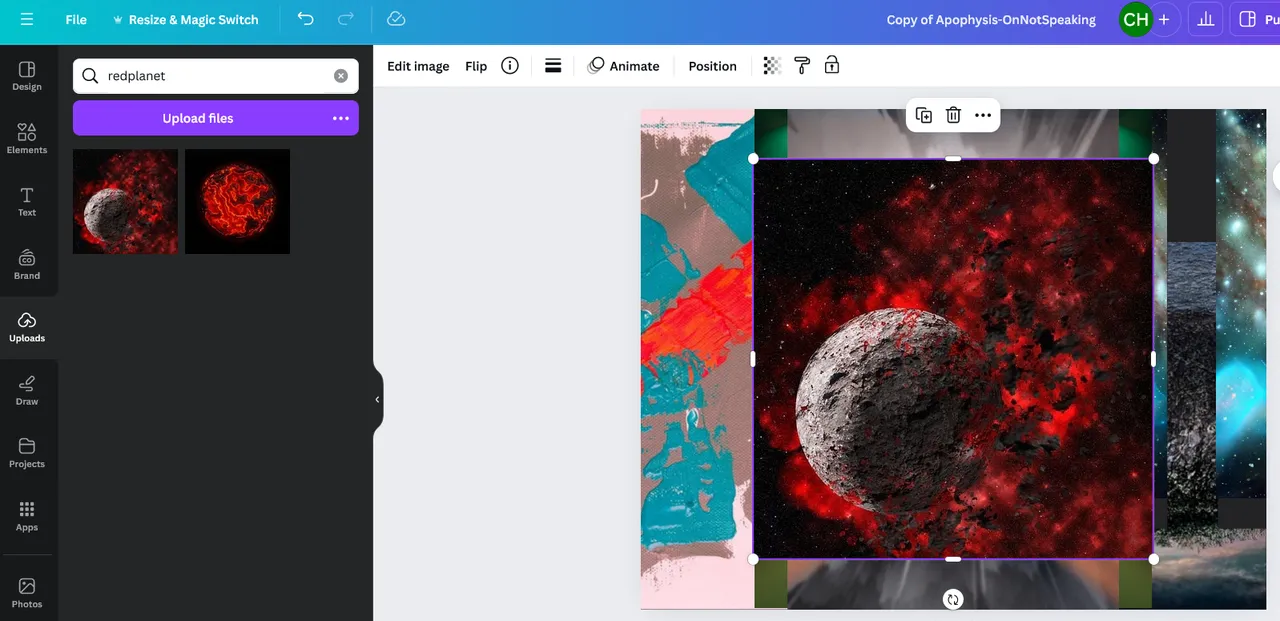This screenshot has width=1280, height=621.
Task: Open the transparency checkerboard icon
Action: tap(772, 66)
